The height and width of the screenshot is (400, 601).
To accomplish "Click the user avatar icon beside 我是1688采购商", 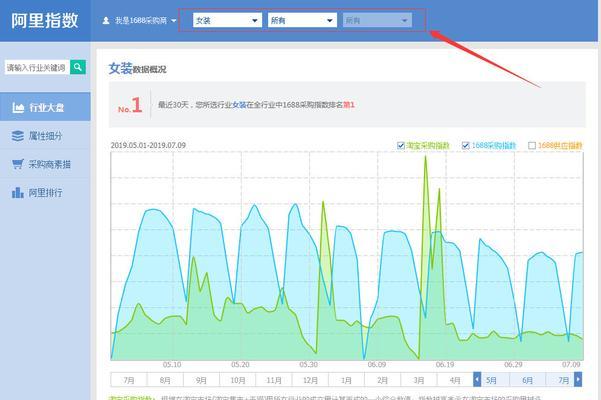I will [106, 21].
